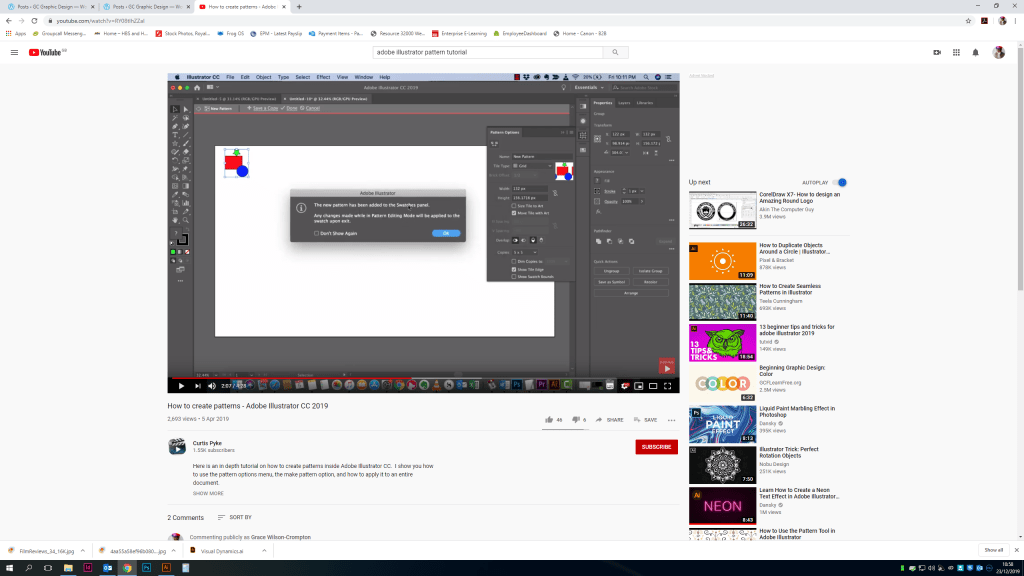Image resolution: width=1024 pixels, height=576 pixels.
Task: Mute the video using the speaker icon
Action: (198, 385)
